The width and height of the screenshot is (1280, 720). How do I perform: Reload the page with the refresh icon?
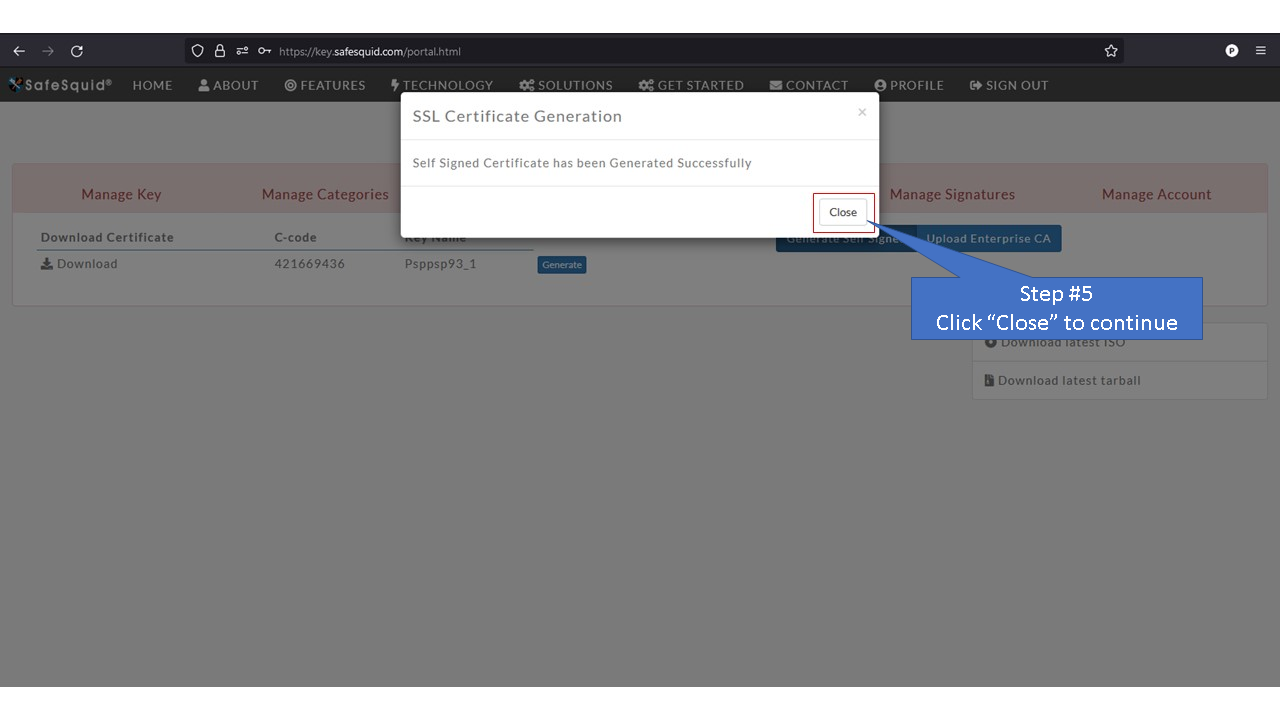(77, 50)
